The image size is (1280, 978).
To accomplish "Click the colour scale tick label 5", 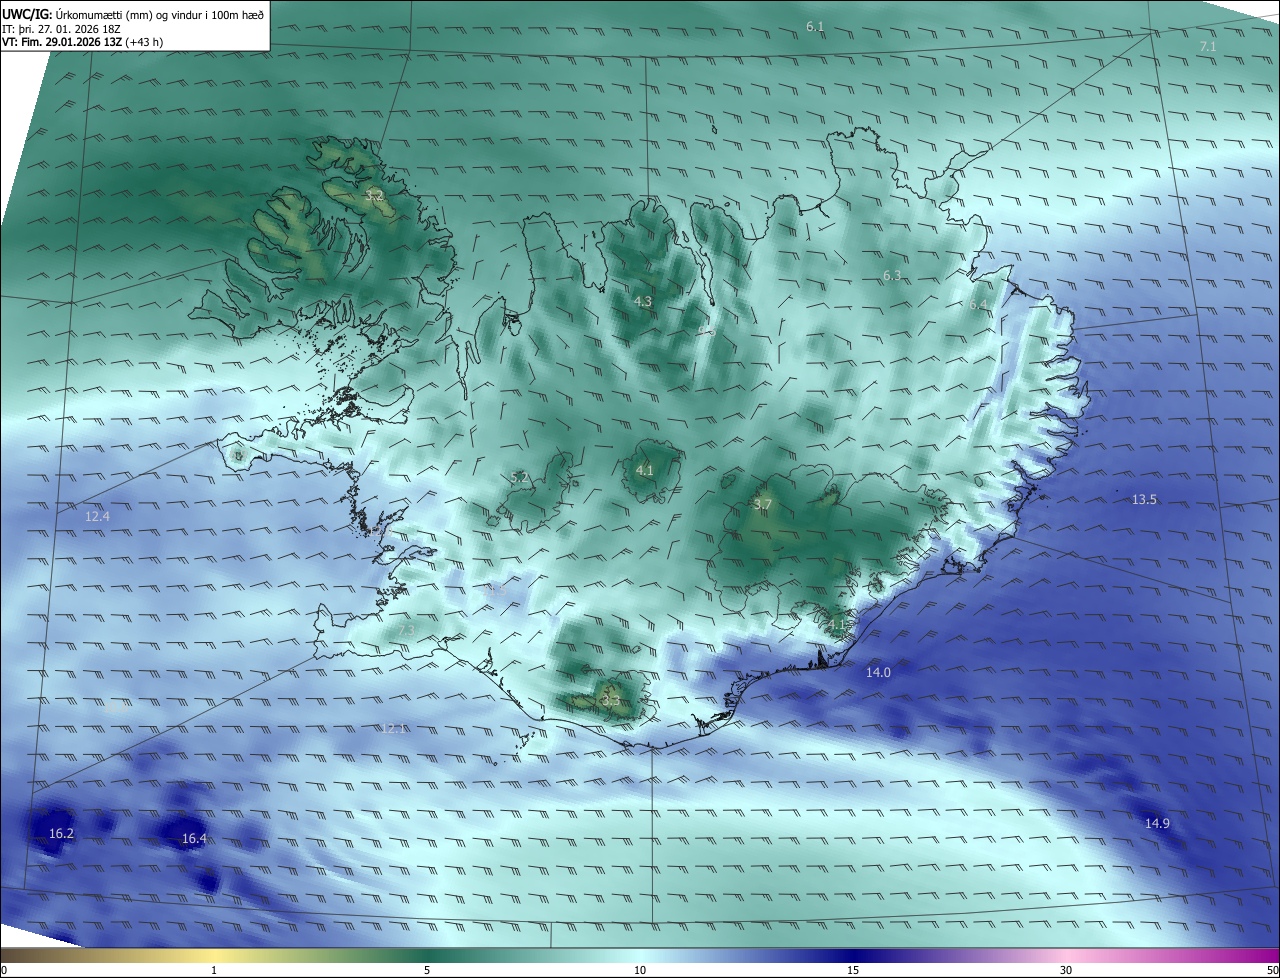I will coord(427,970).
